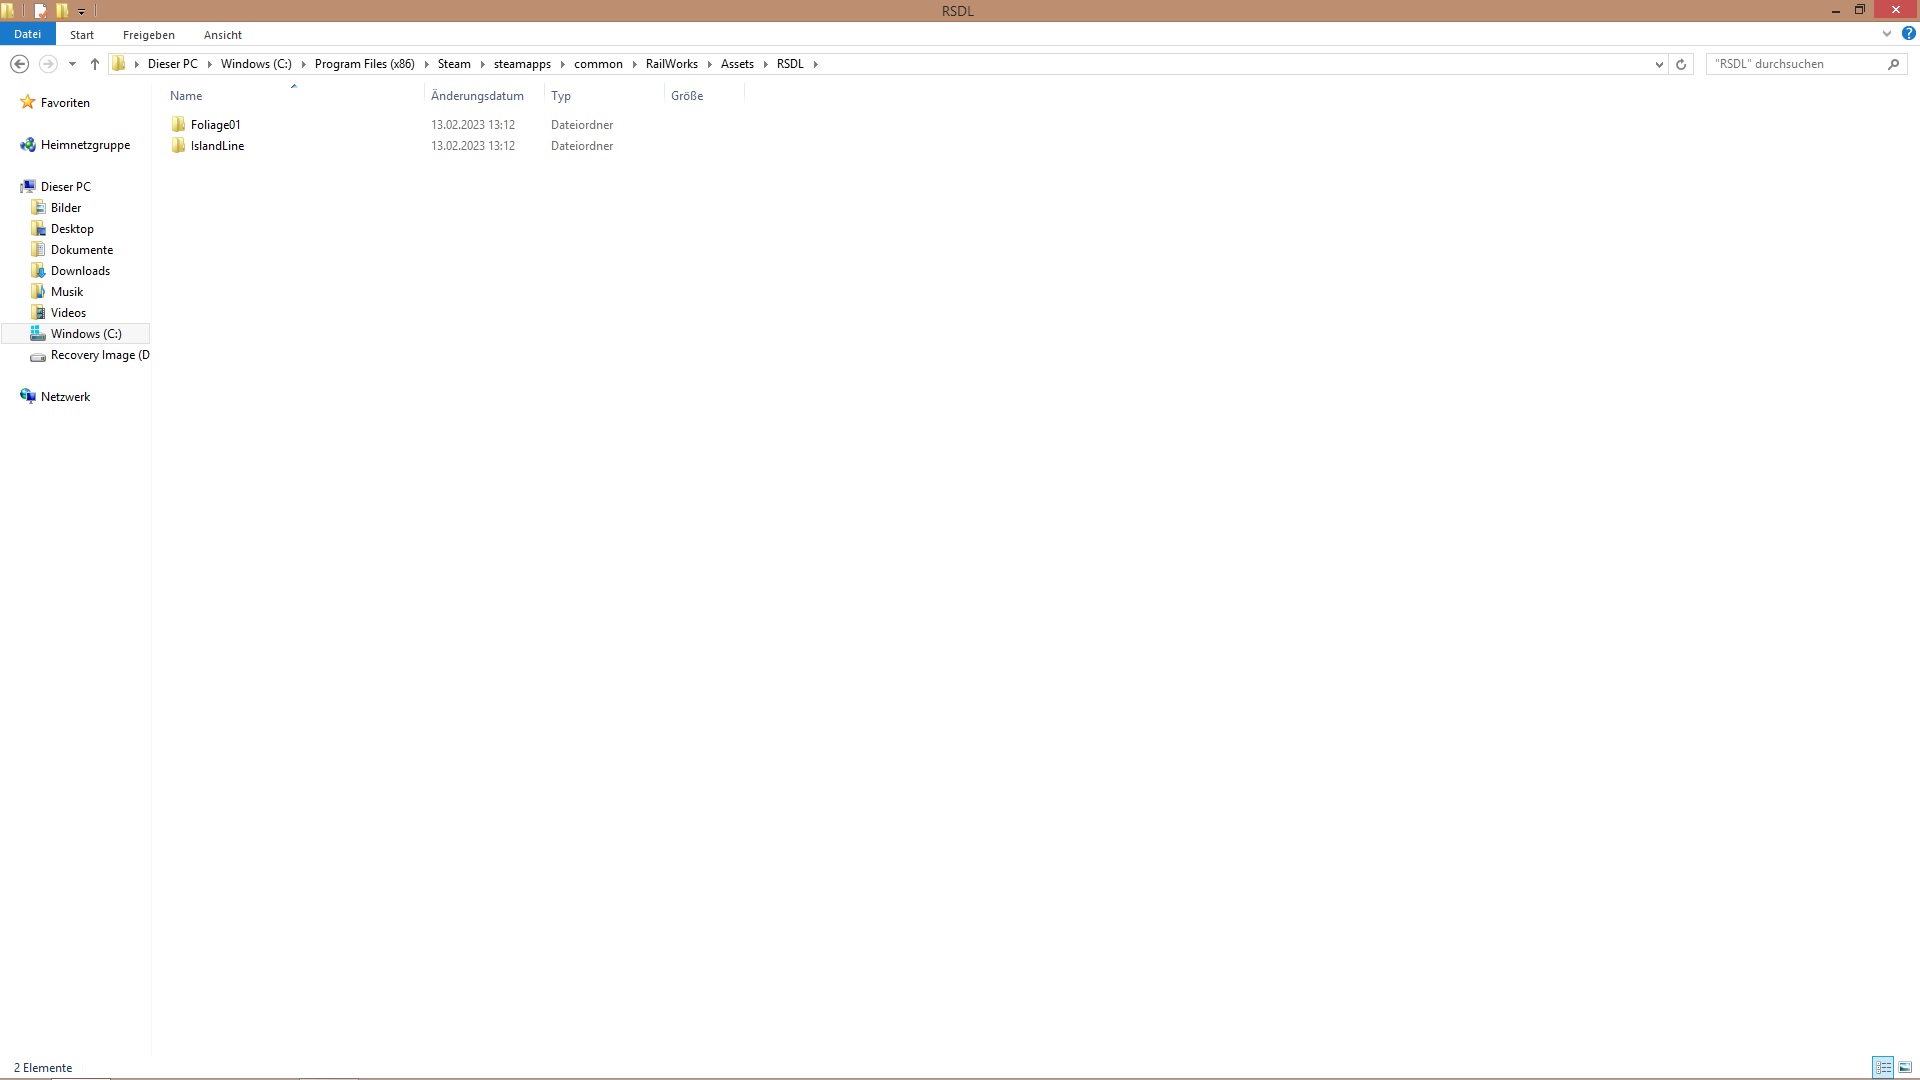Open the Datei ribbon tab
The image size is (1920, 1080).
(27, 34)
